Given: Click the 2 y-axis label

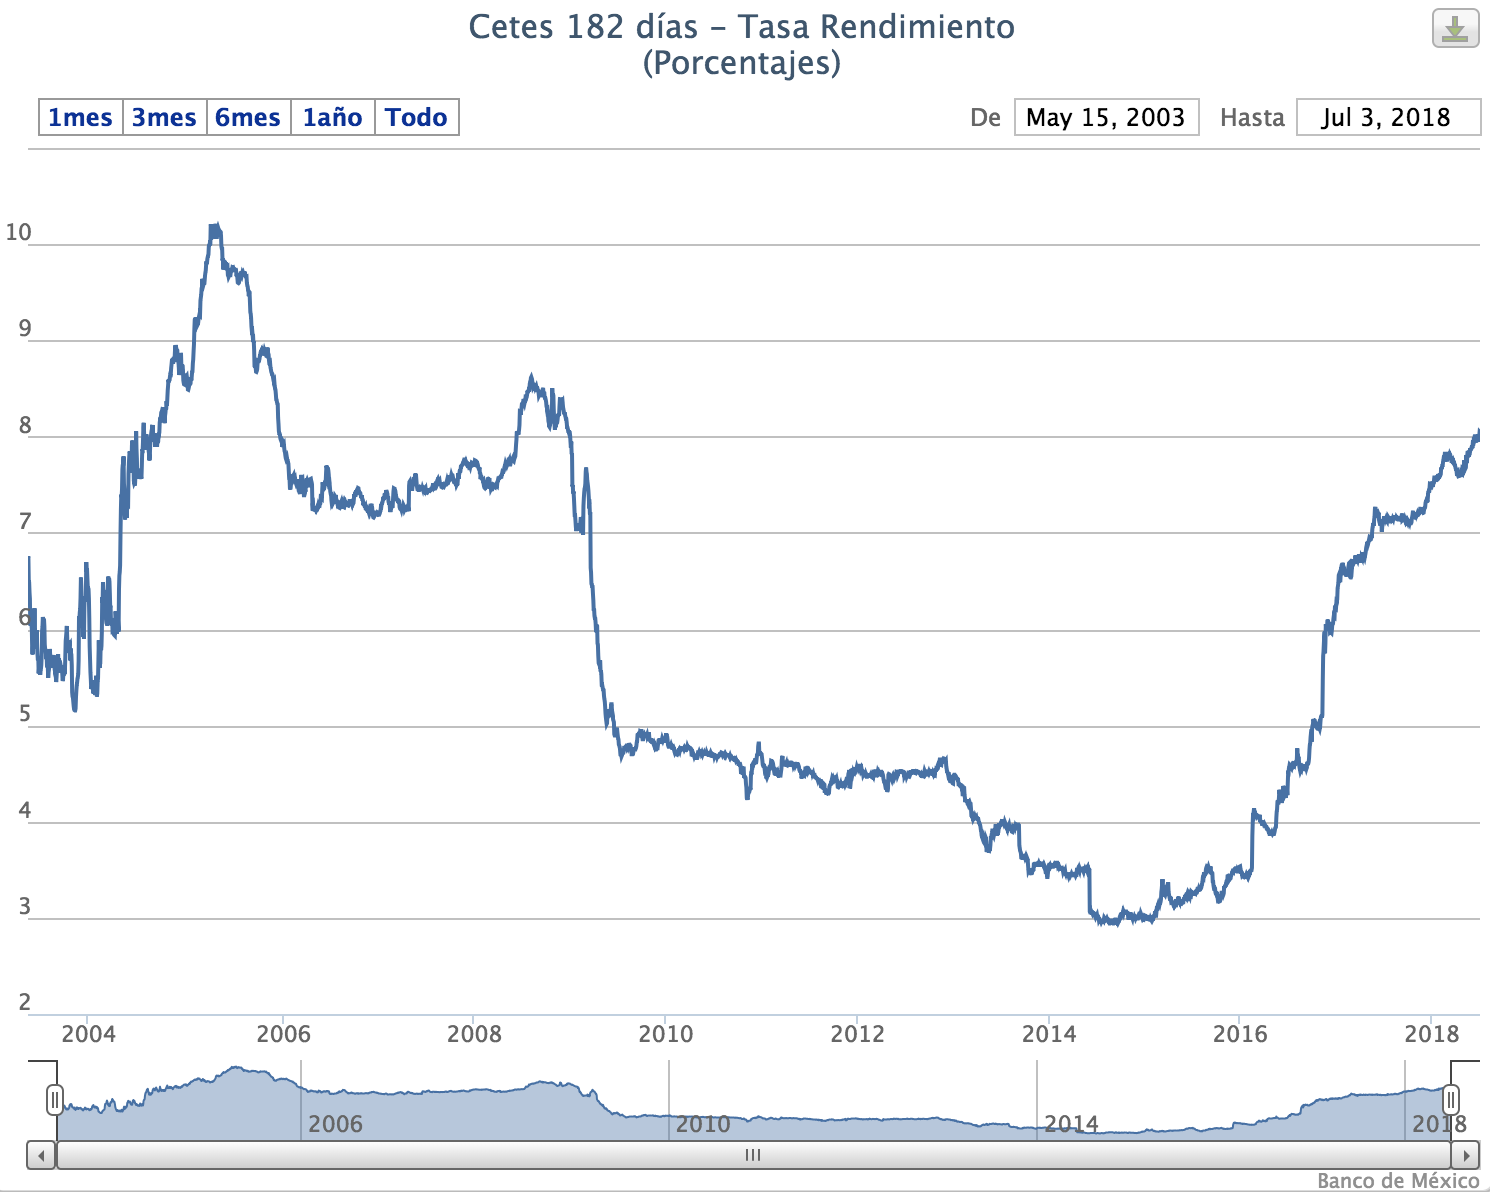Looking at the screenshot, I should (x=25, y=1002).
